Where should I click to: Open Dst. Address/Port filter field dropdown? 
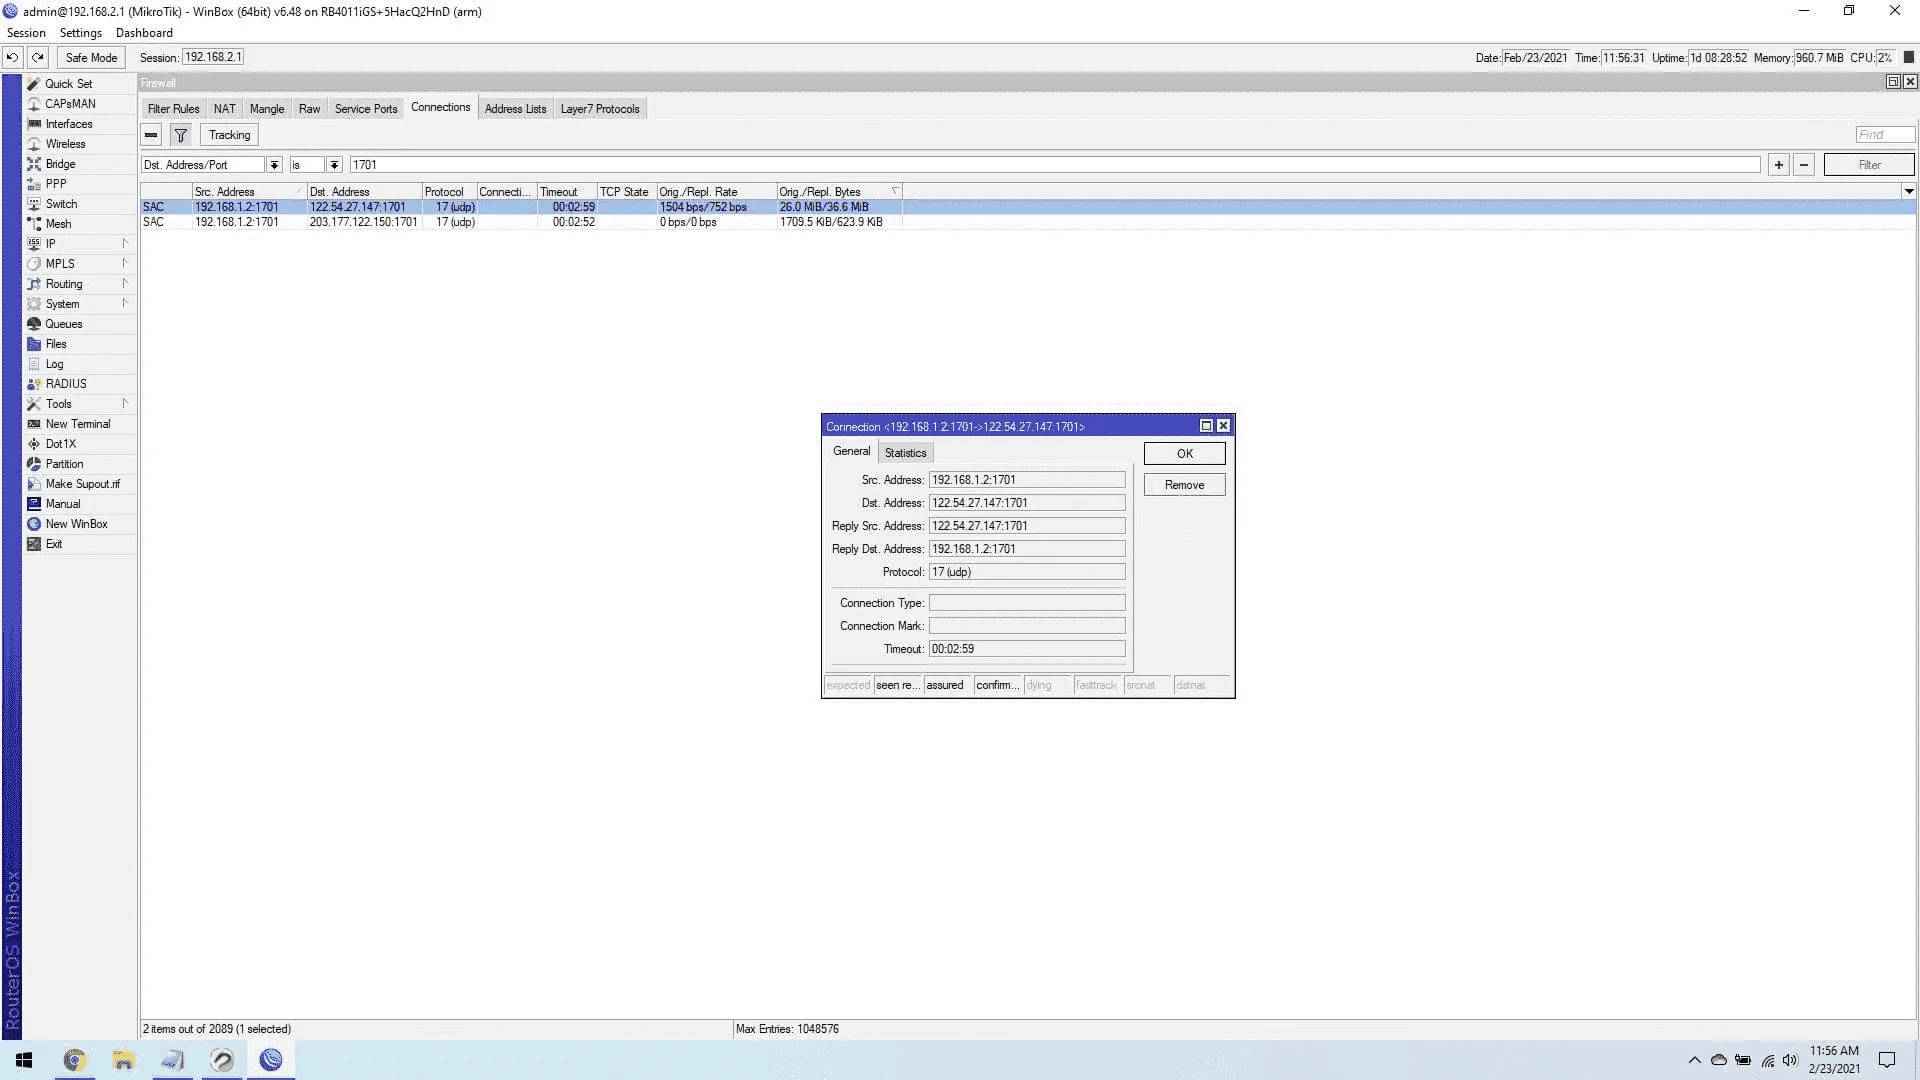[274, 165]
